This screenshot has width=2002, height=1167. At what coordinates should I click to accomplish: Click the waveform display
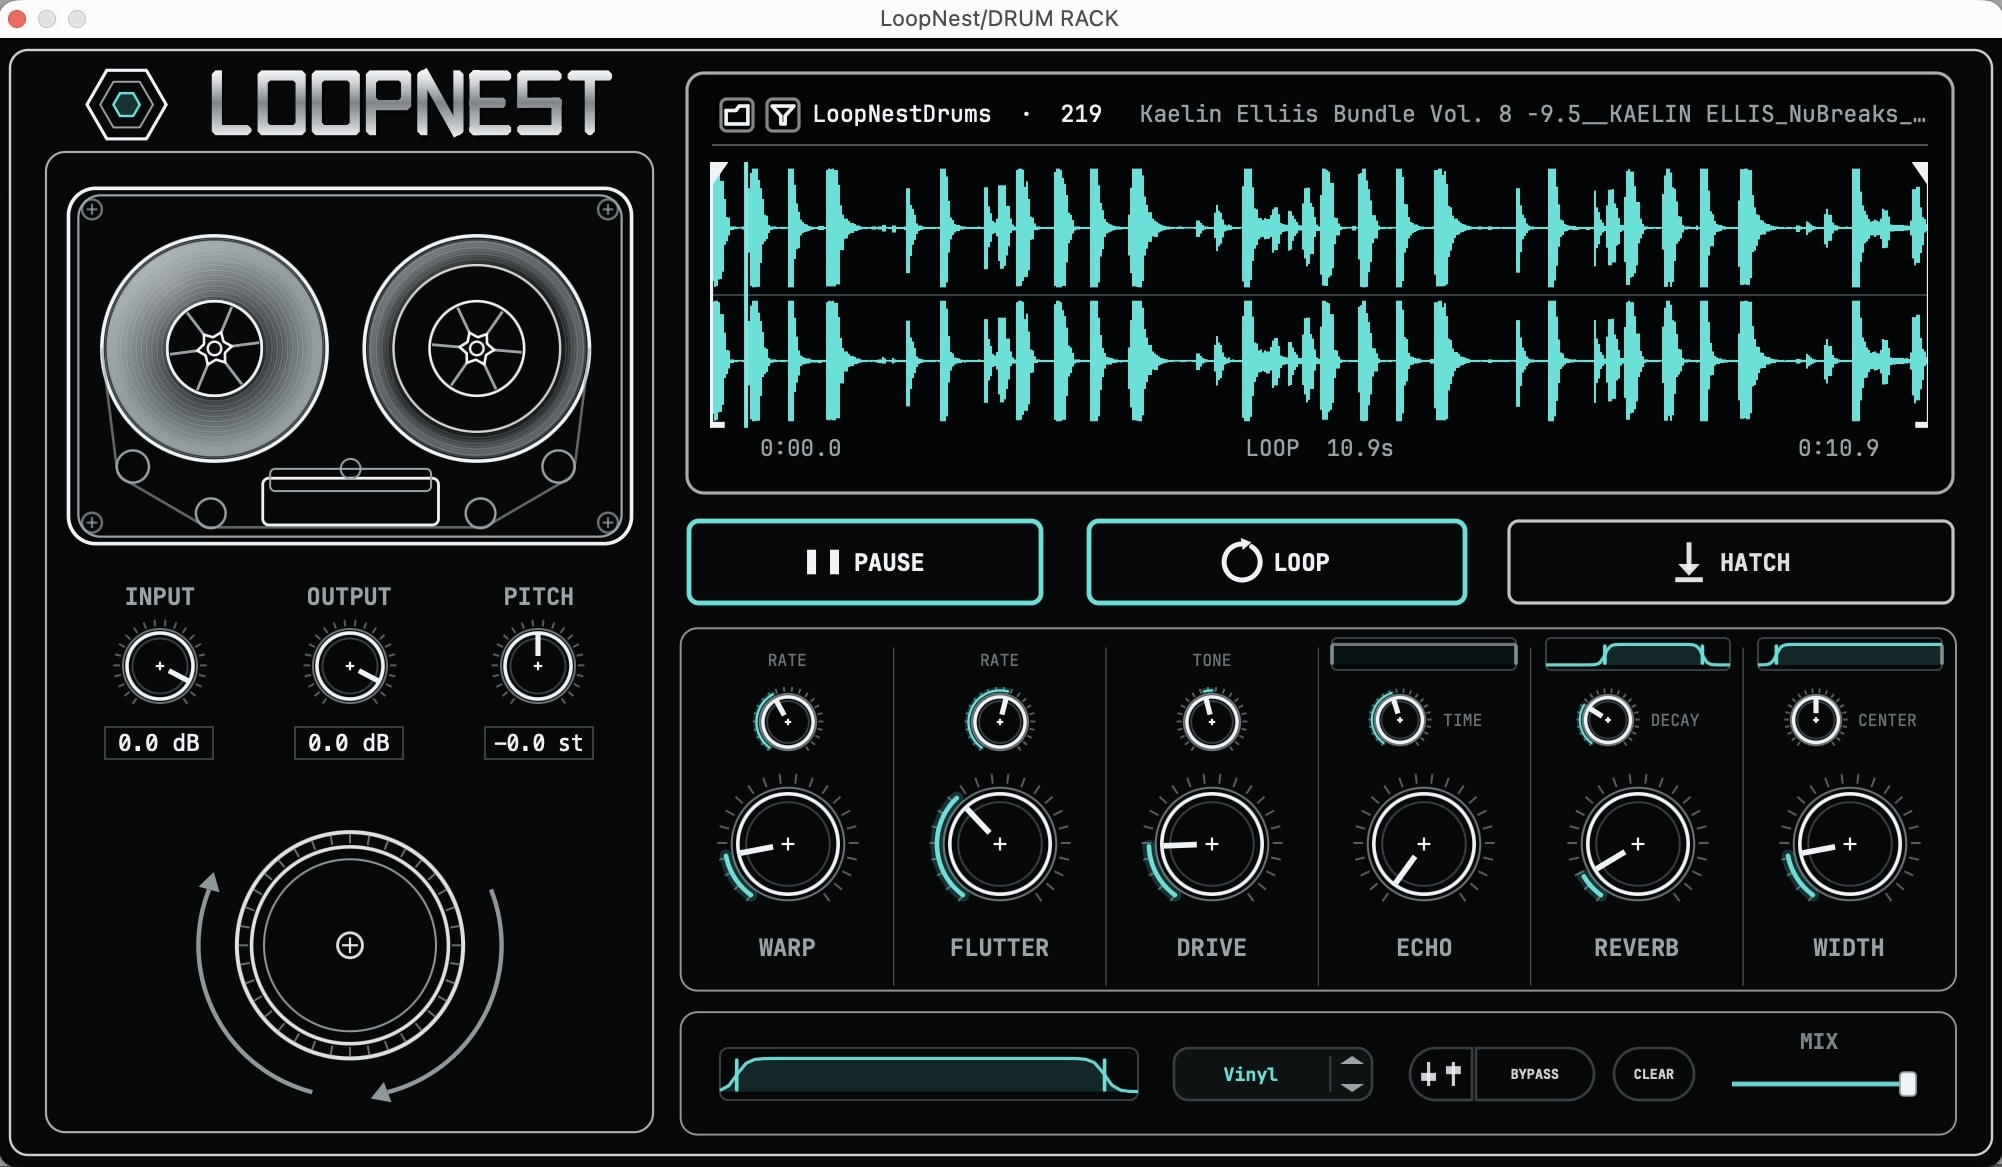(1319, 295)
